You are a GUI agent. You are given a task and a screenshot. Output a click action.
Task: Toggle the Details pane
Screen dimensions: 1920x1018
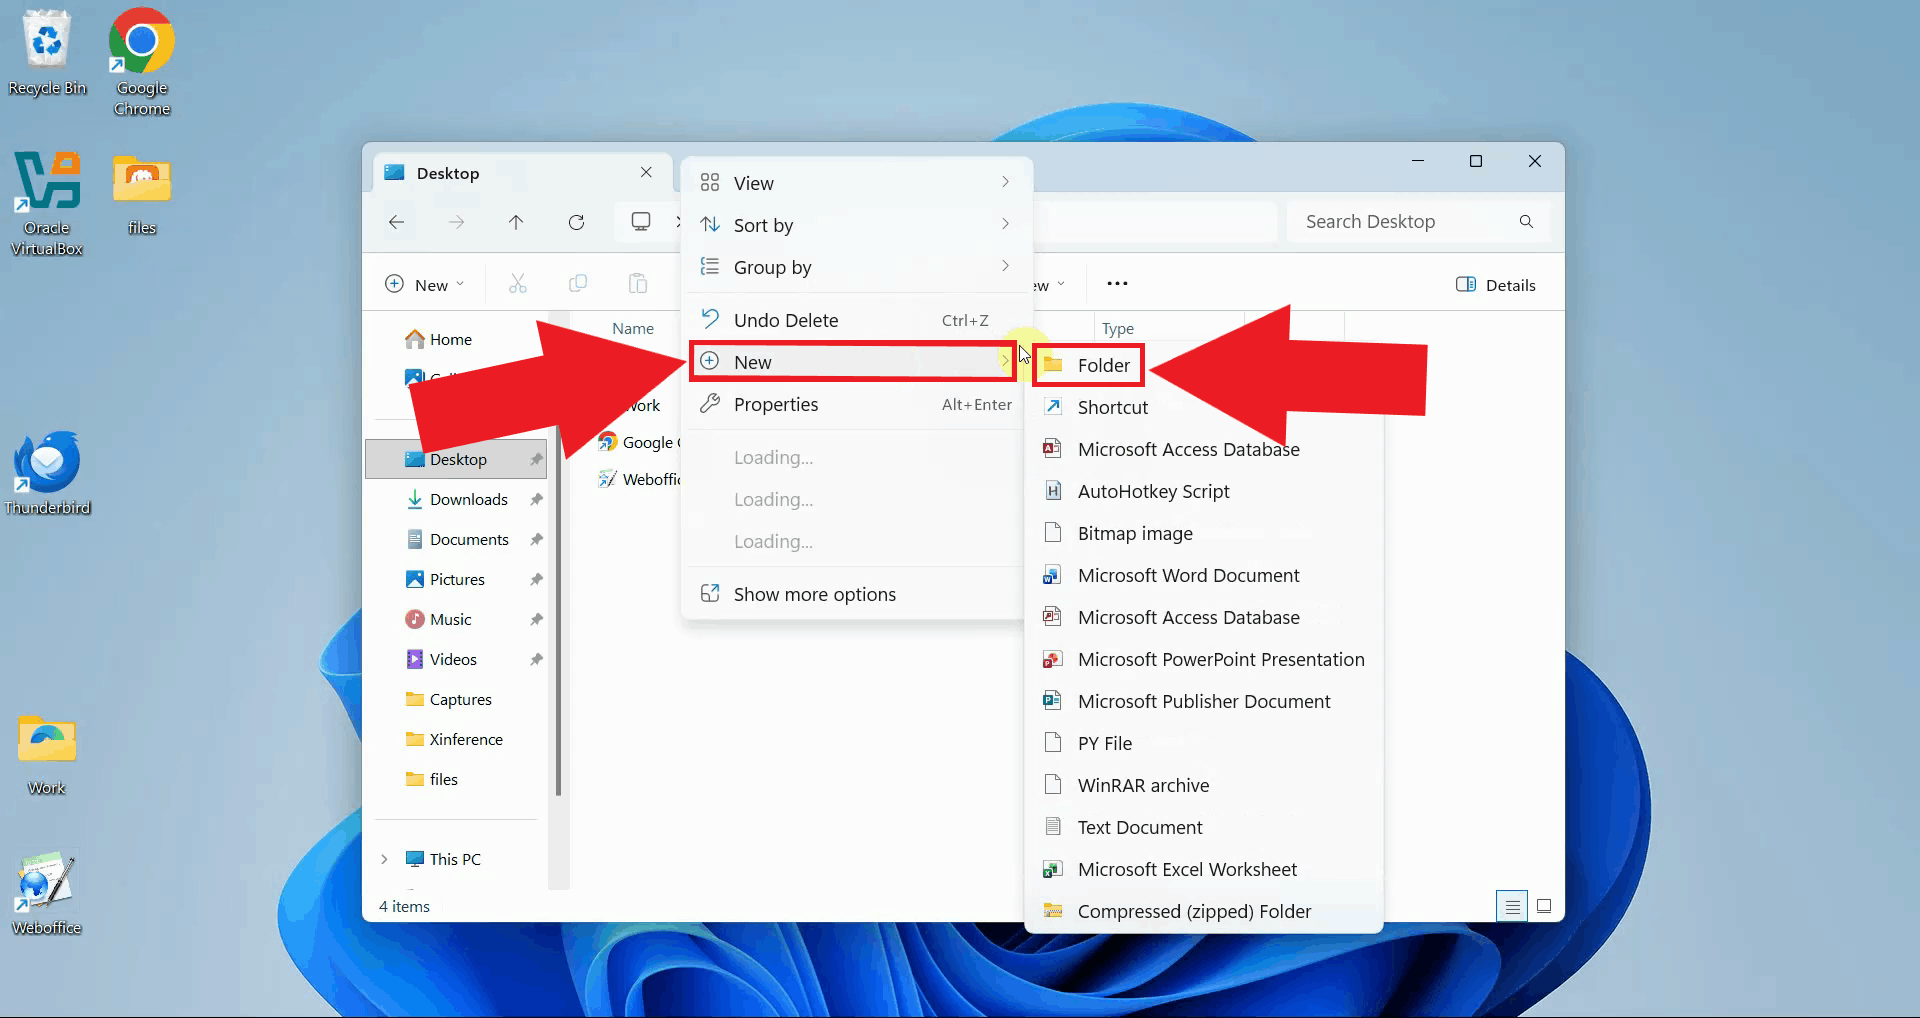[x=1494, y=284]
